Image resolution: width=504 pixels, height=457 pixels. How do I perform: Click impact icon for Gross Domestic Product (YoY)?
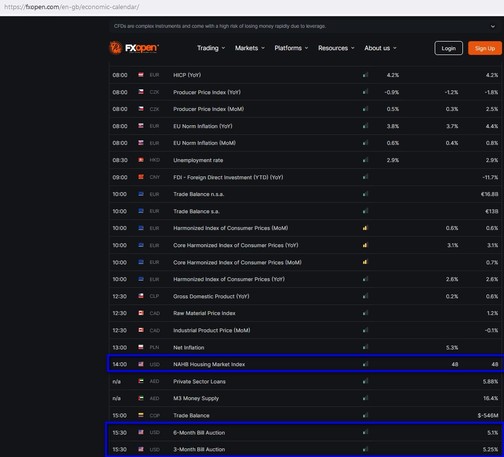click(365, 296)
